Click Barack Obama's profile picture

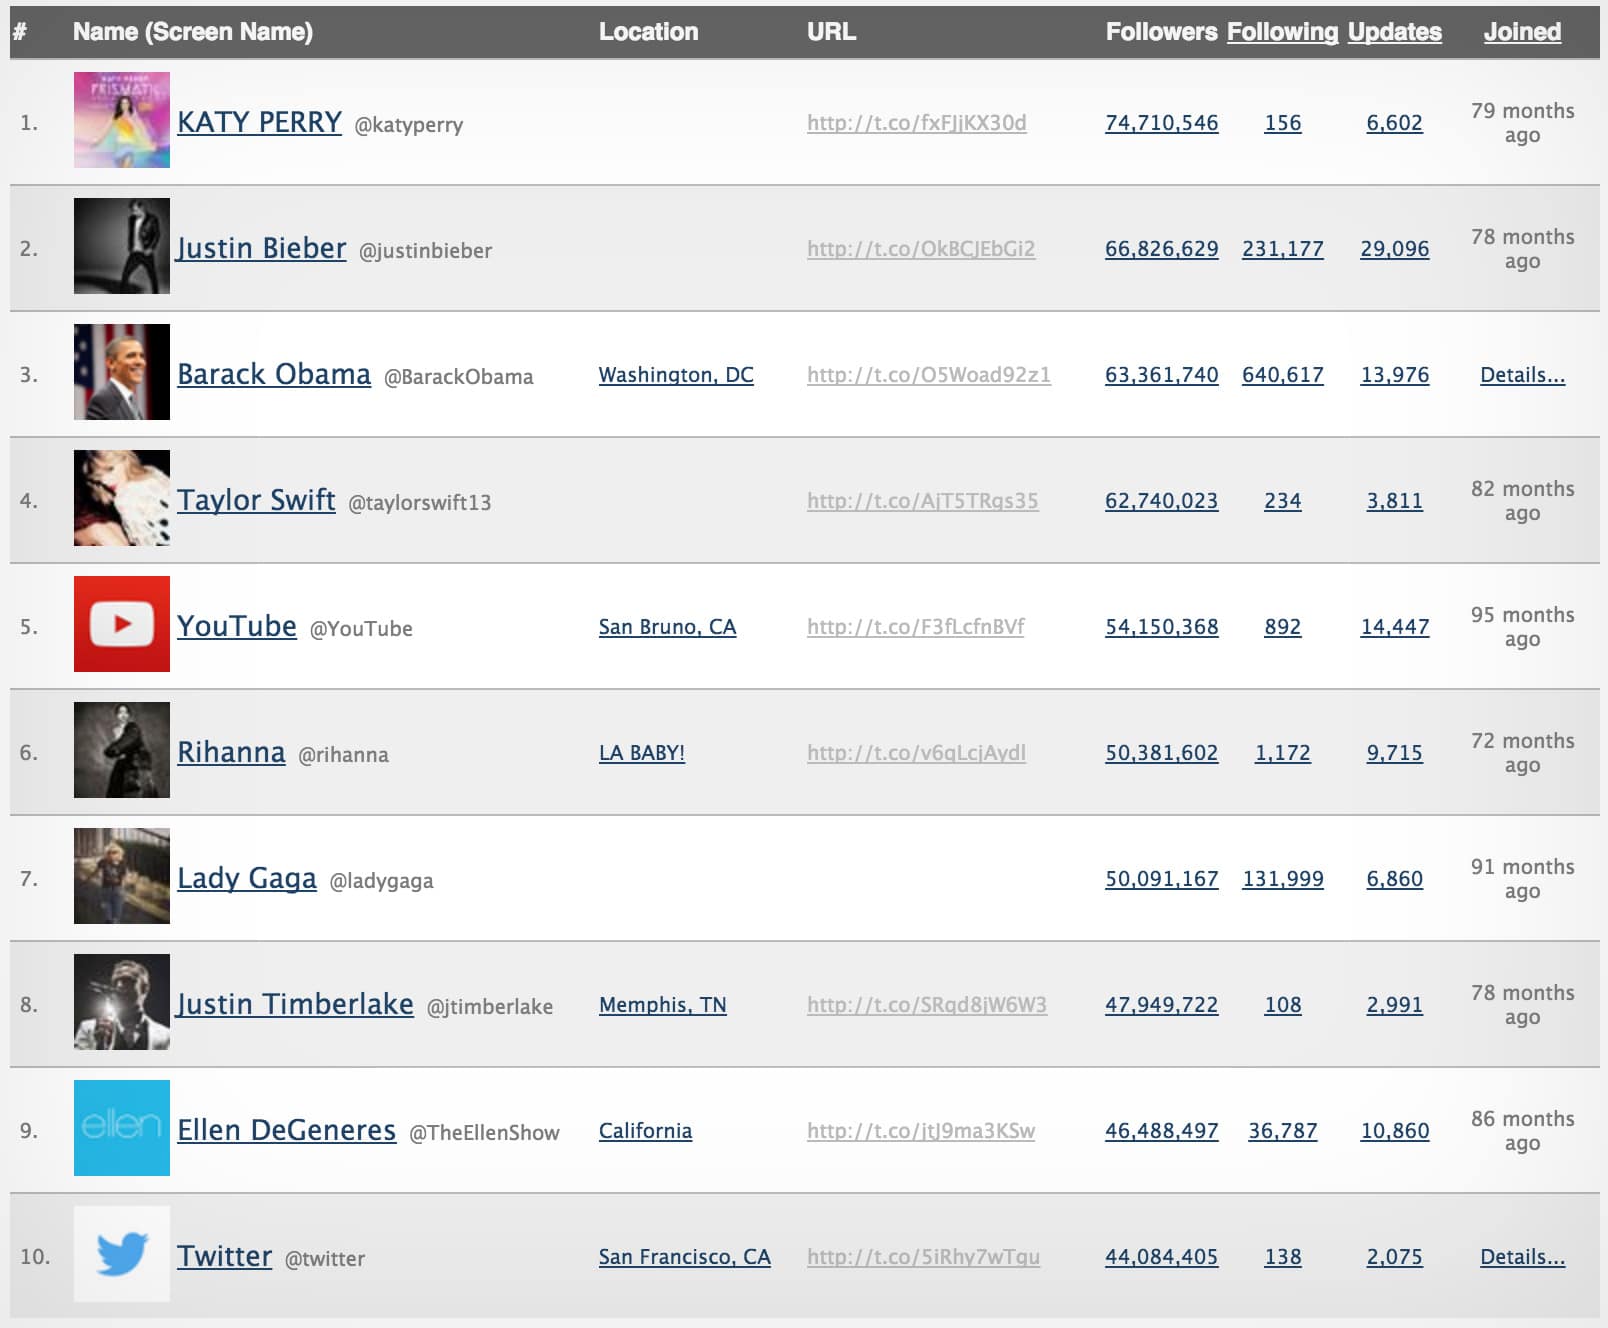click(120, 372)
